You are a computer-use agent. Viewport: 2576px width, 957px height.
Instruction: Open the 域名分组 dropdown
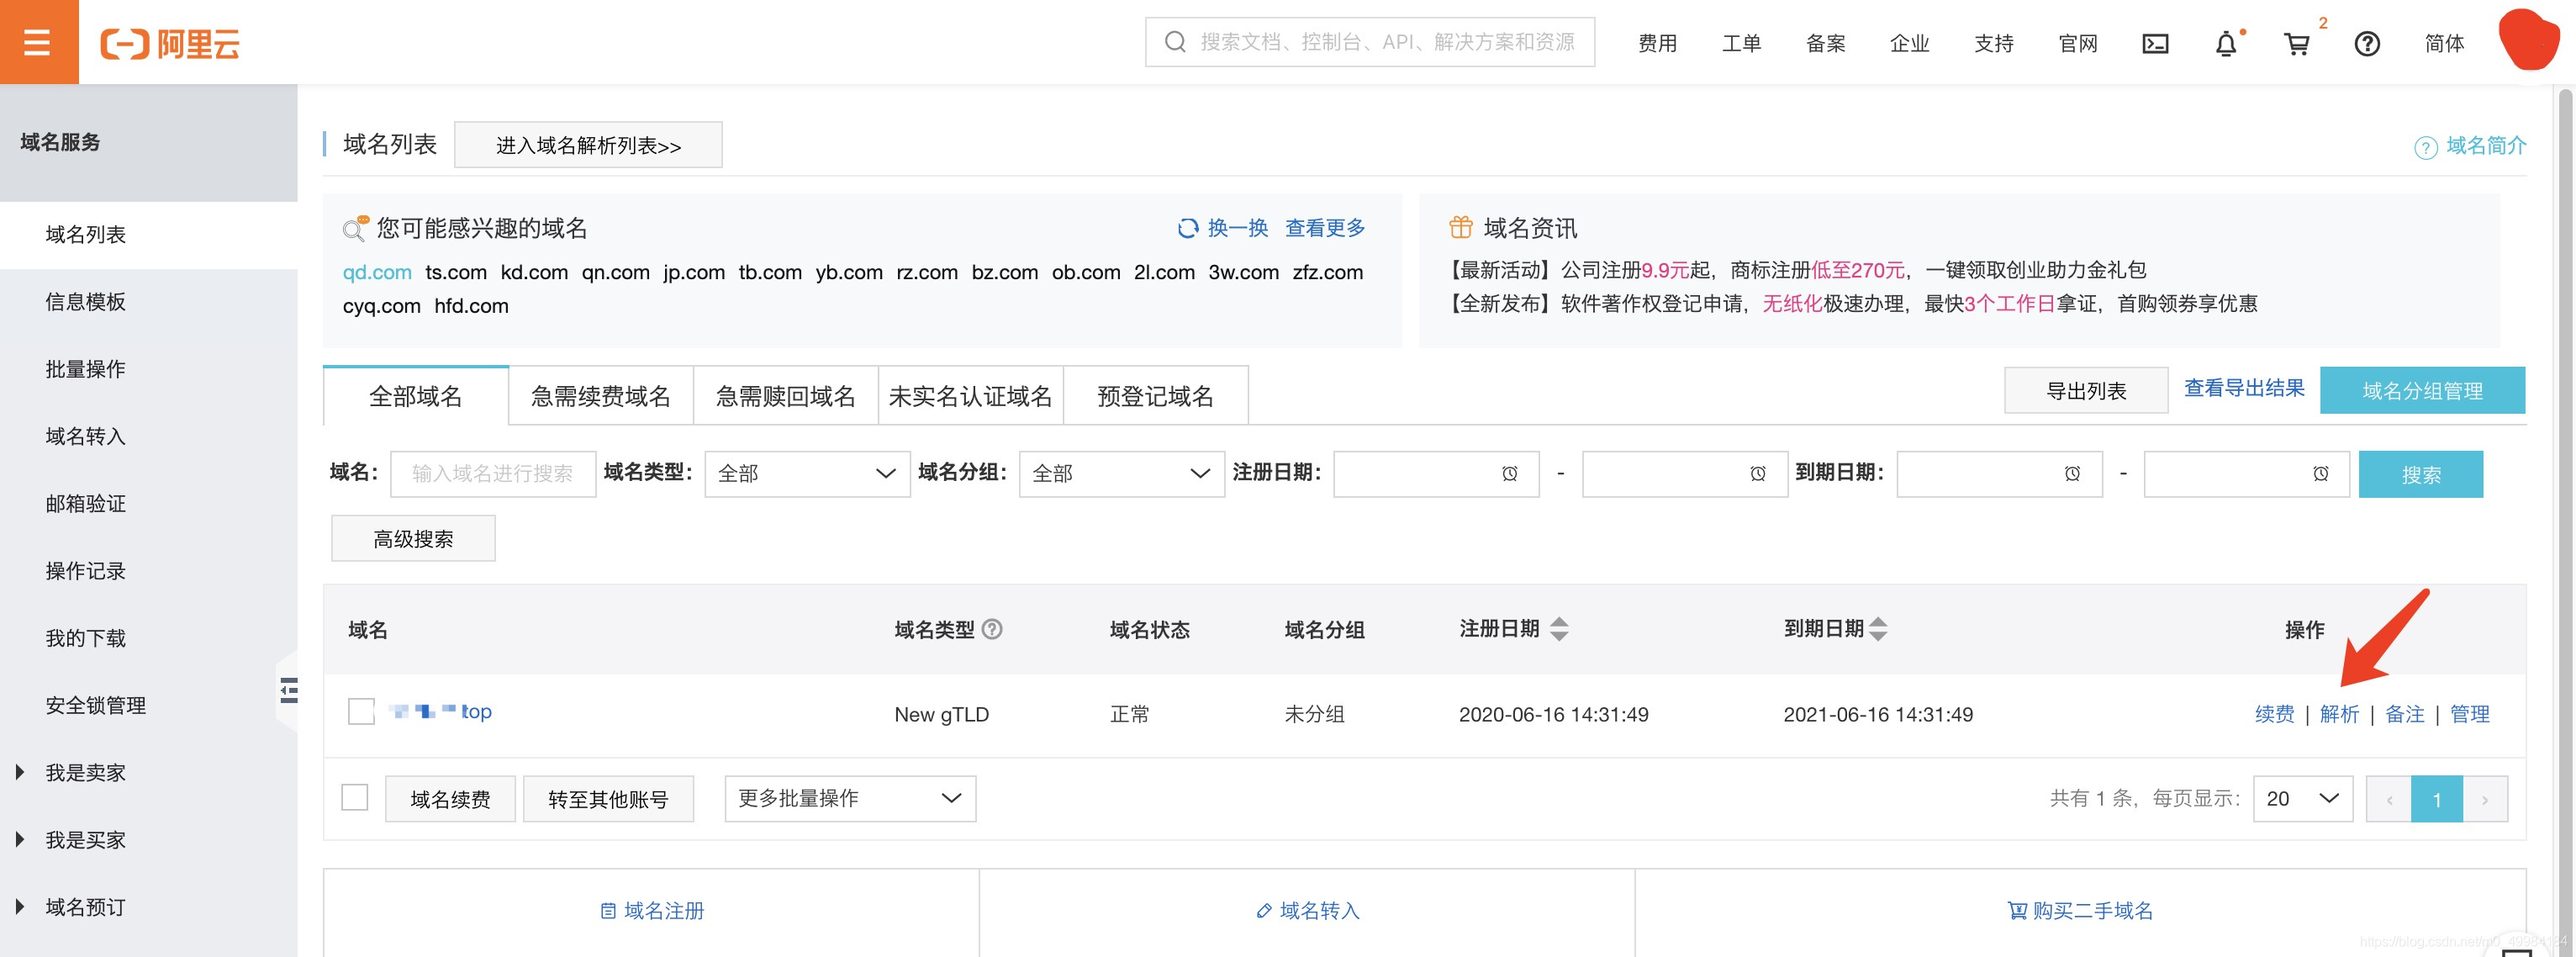point(1121,473)
